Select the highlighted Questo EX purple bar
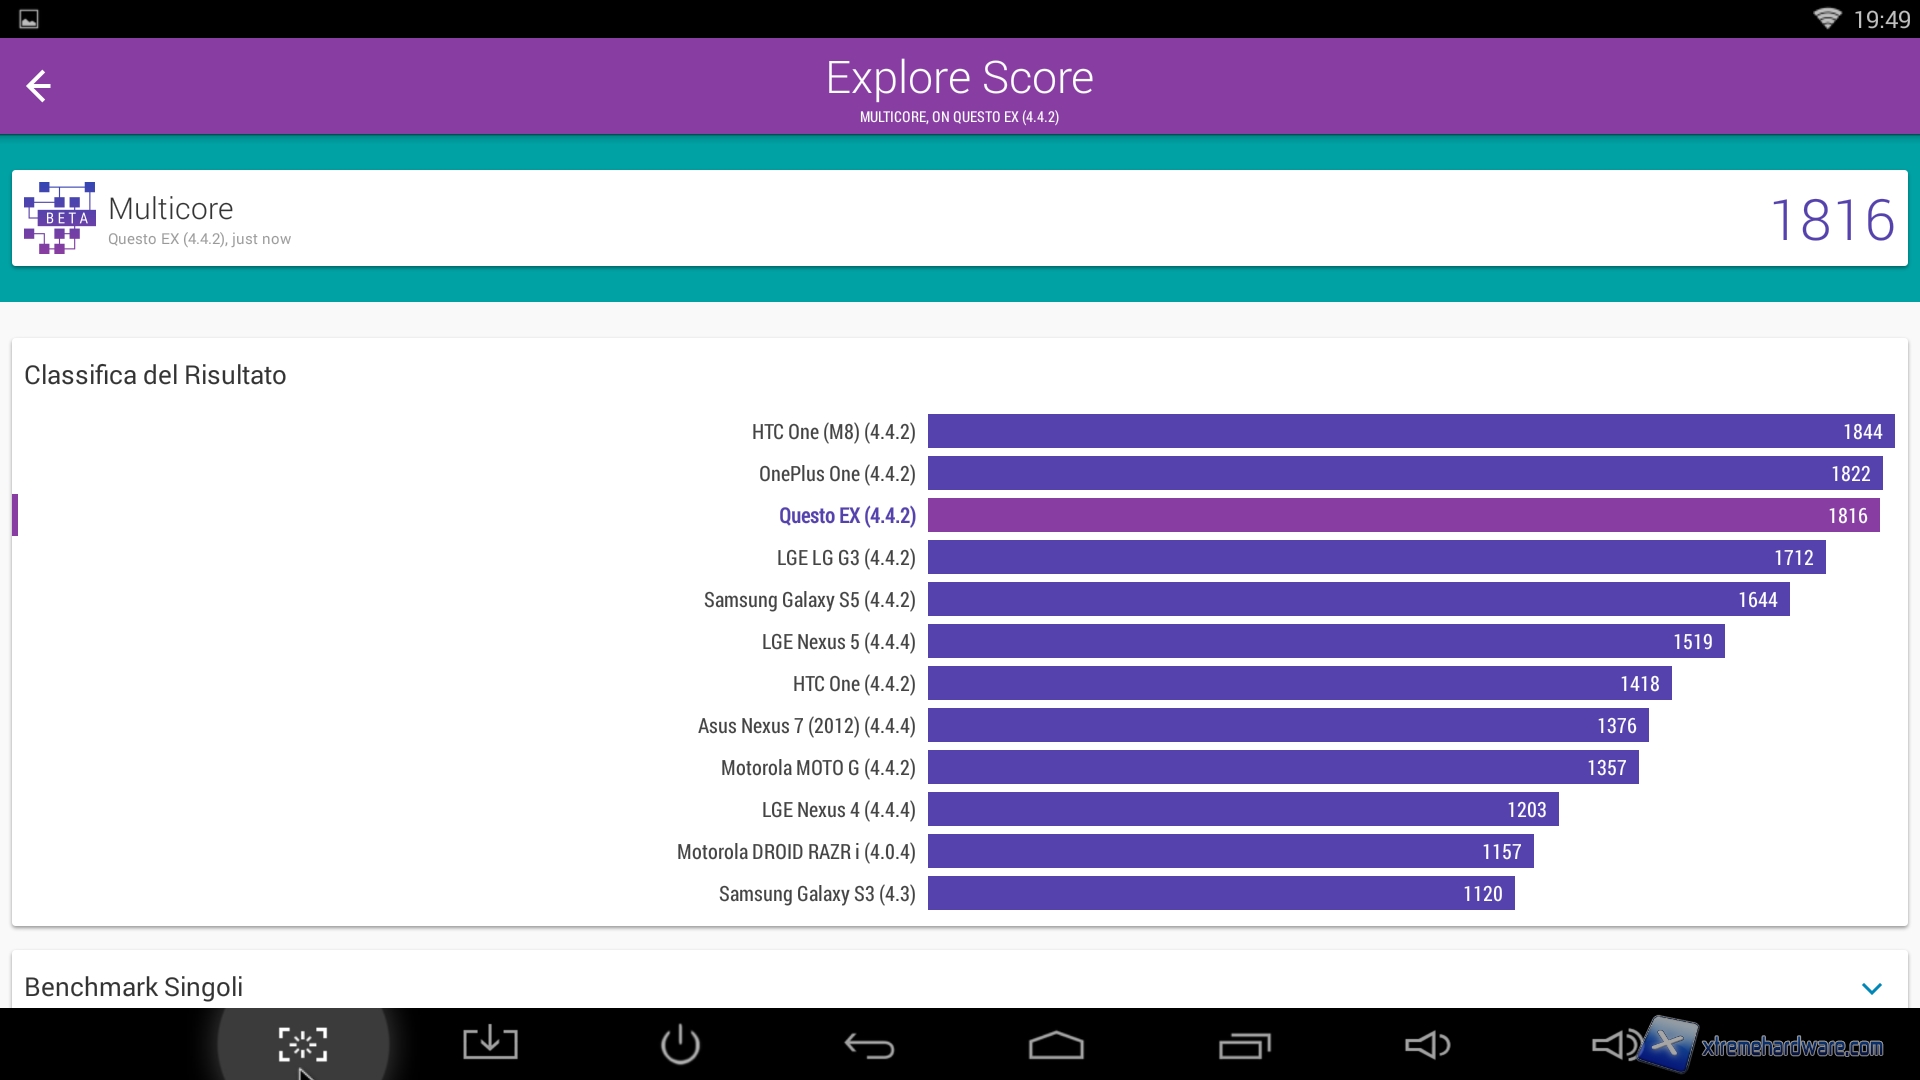This screenshot has height=1080, width=1920. pos(1403,516)
